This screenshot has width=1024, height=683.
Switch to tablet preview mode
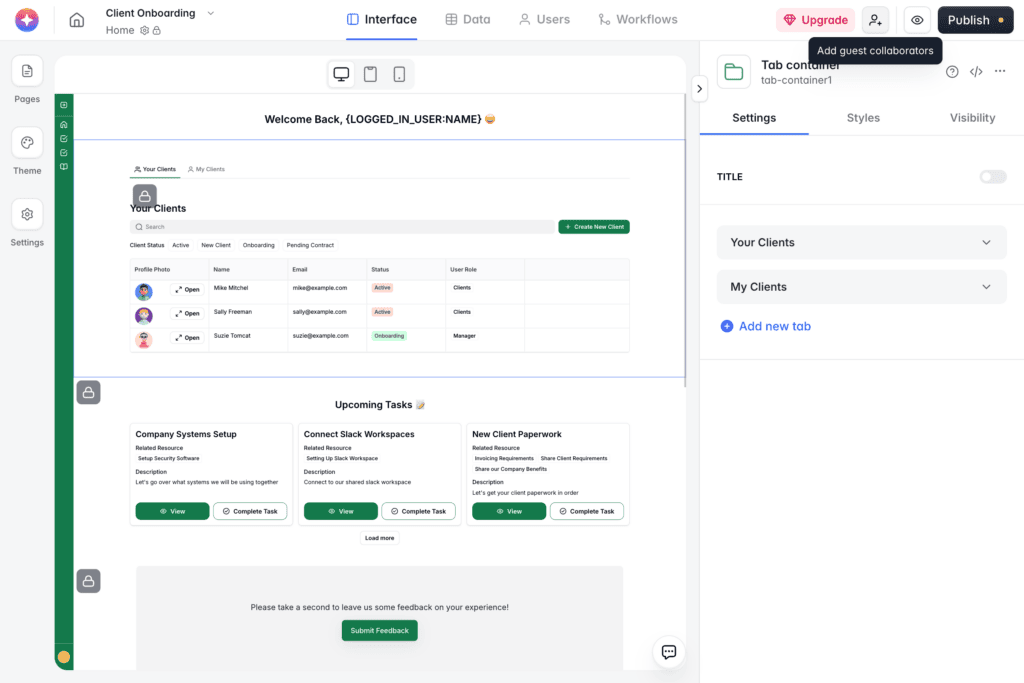click(370, 74)
